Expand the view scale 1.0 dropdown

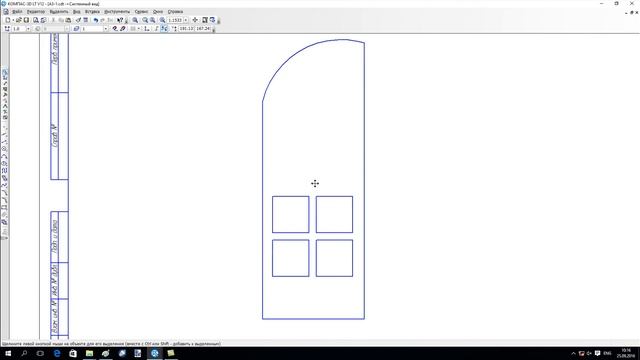[28, 29]
